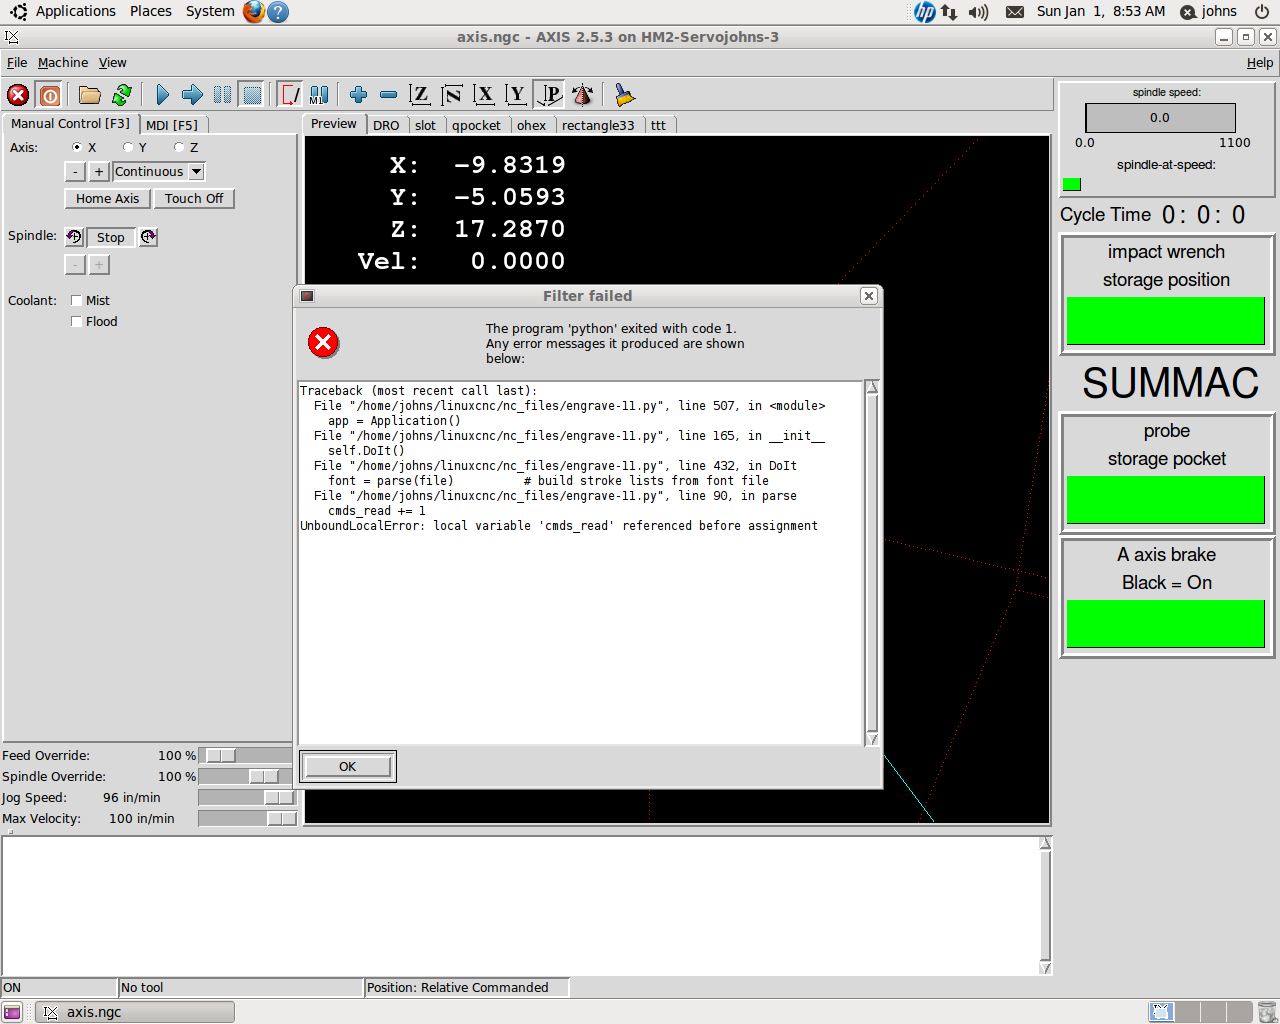Screen dimensions: 1280x1024
Task: Open mail envelope icon in tray
Action: tap(1014, 12)
